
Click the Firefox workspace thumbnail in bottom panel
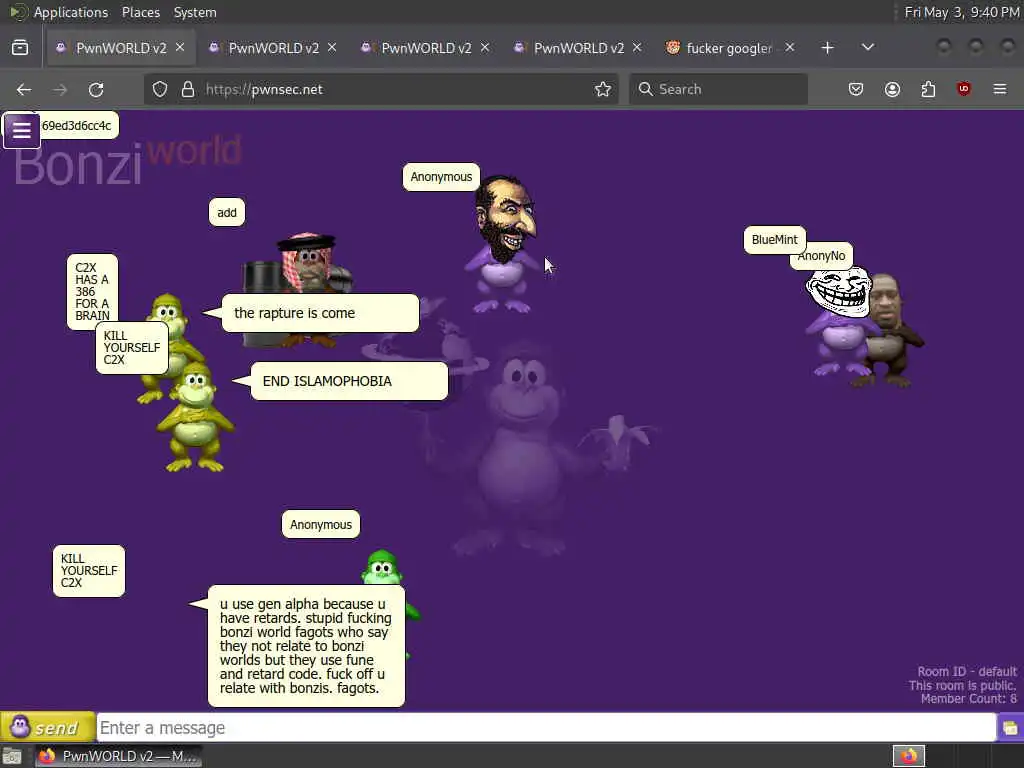(x=908, y=756)
